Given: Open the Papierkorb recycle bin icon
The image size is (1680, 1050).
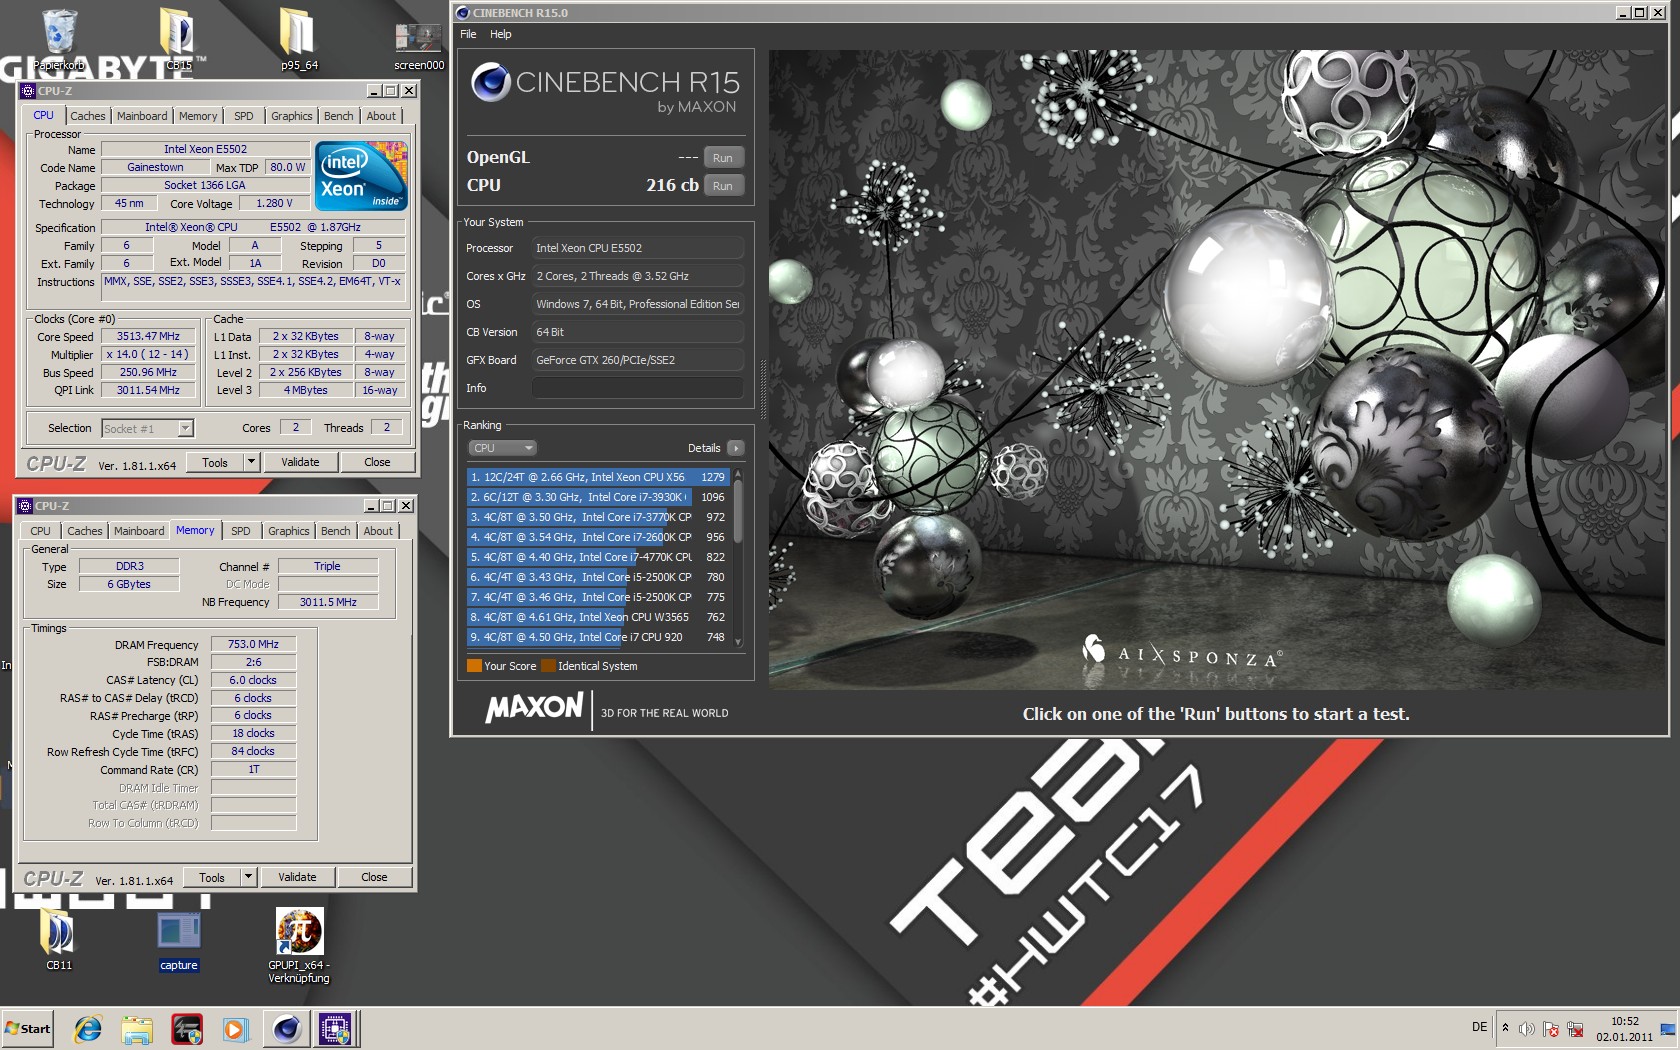Looking at the screenshot, I should (x=59, y=38).
